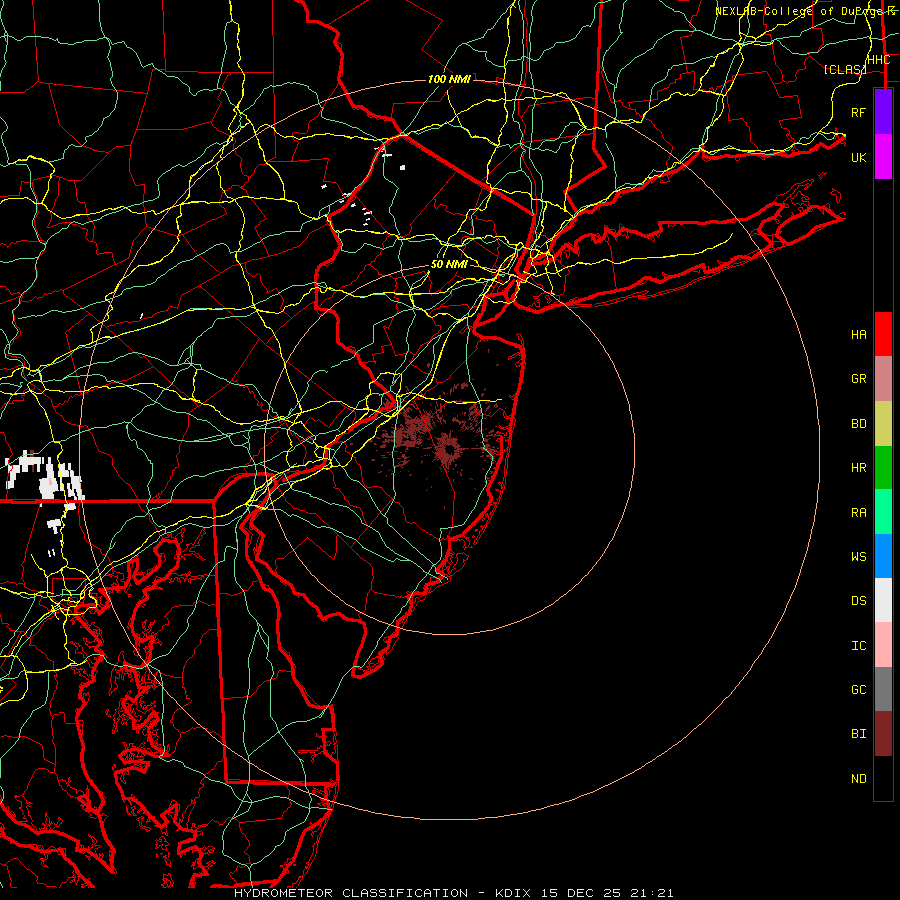
Task: Select the GC gray legend swatch
Action: 883,689
